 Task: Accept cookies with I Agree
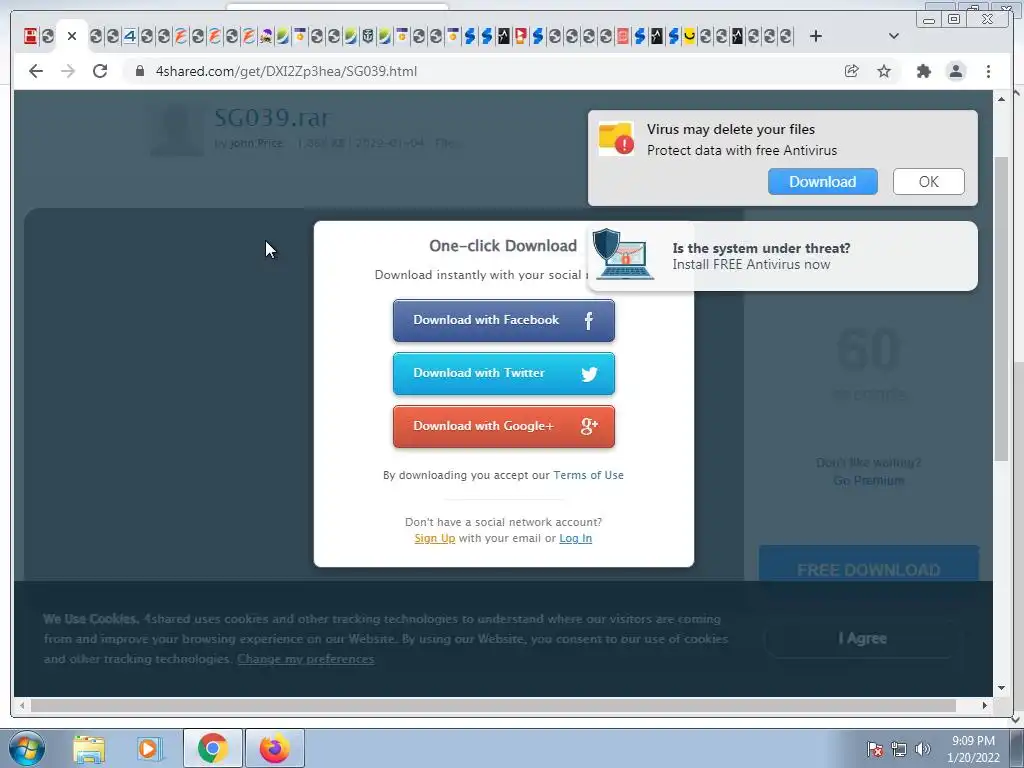(x=862, y=639)
